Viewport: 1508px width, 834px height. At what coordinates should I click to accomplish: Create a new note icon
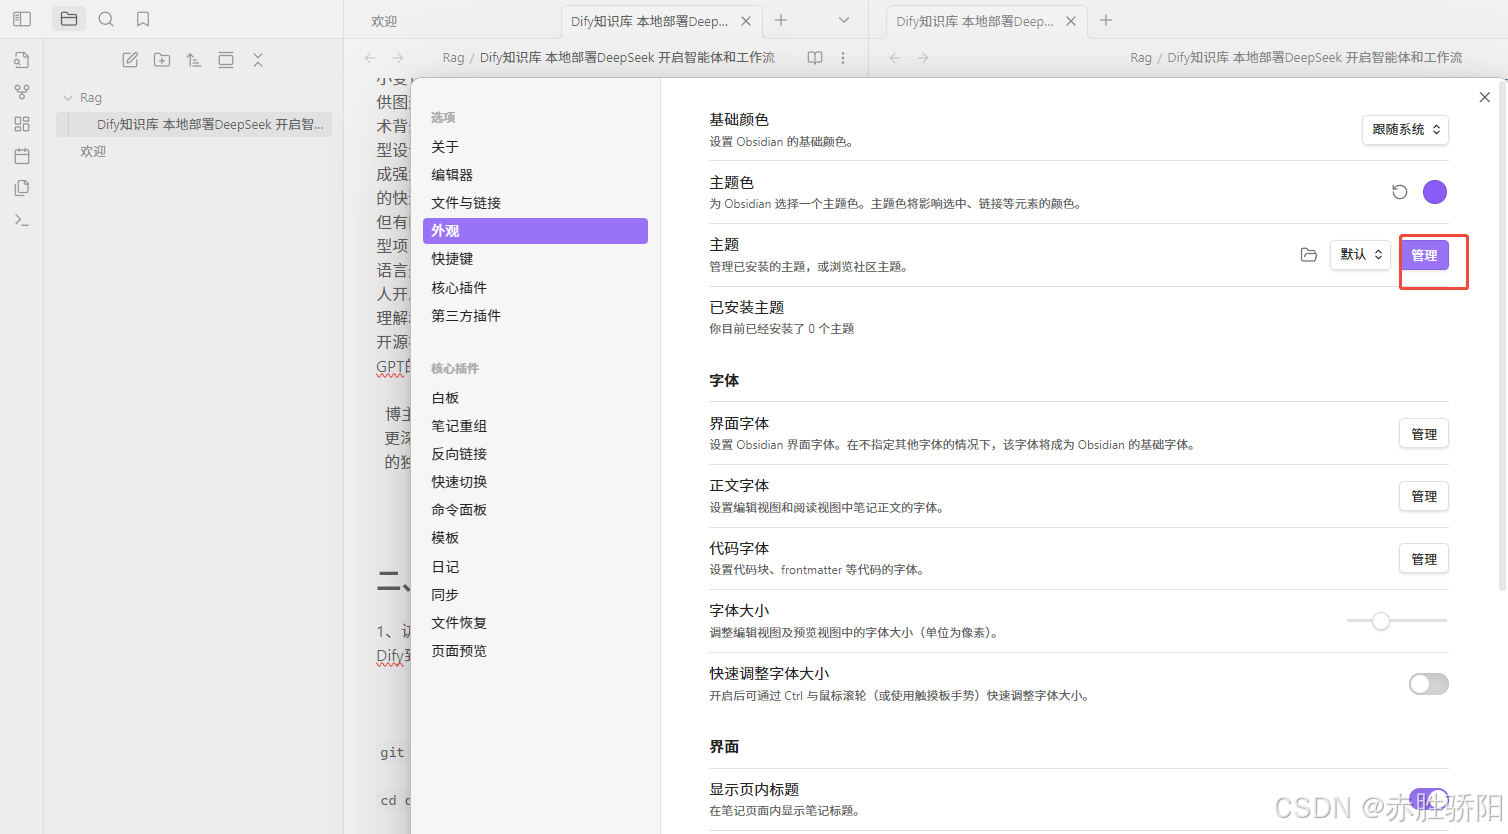click(130, 60)
